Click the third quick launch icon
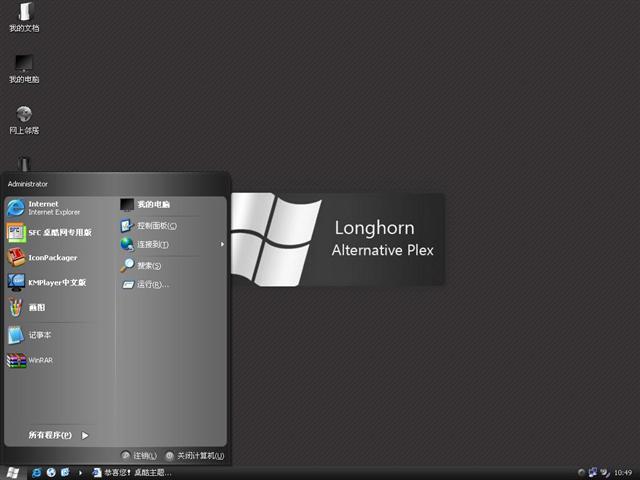 point(65,473)
